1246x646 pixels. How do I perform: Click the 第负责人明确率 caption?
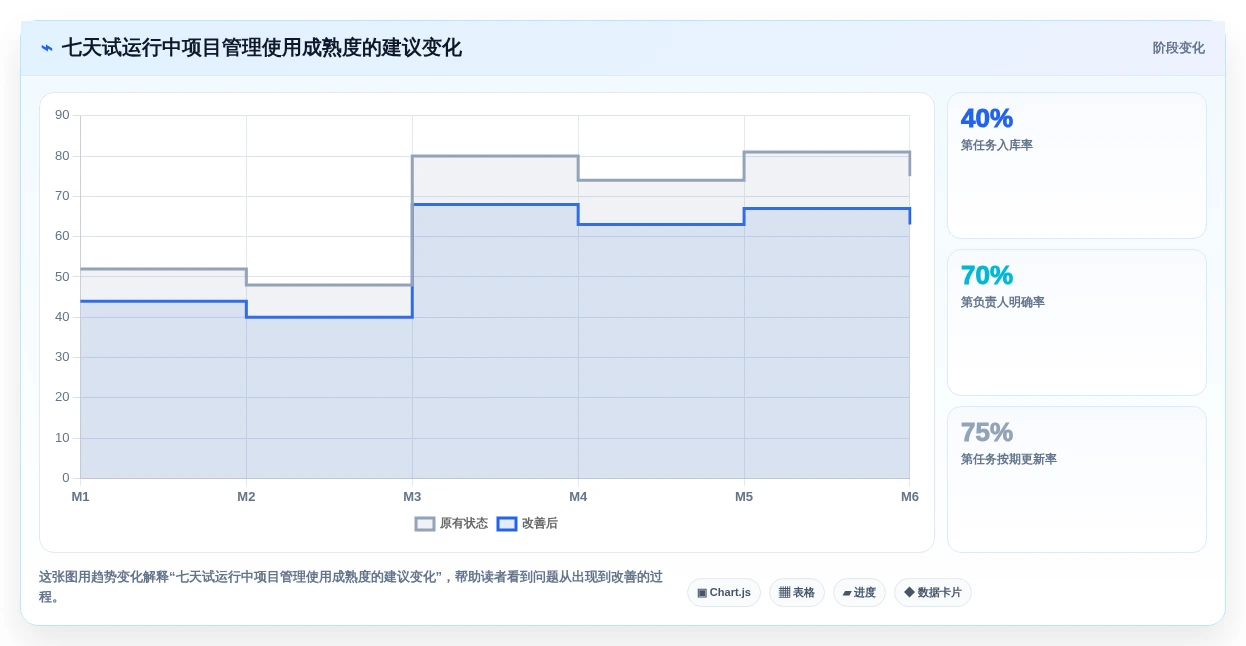(1003, 302)
